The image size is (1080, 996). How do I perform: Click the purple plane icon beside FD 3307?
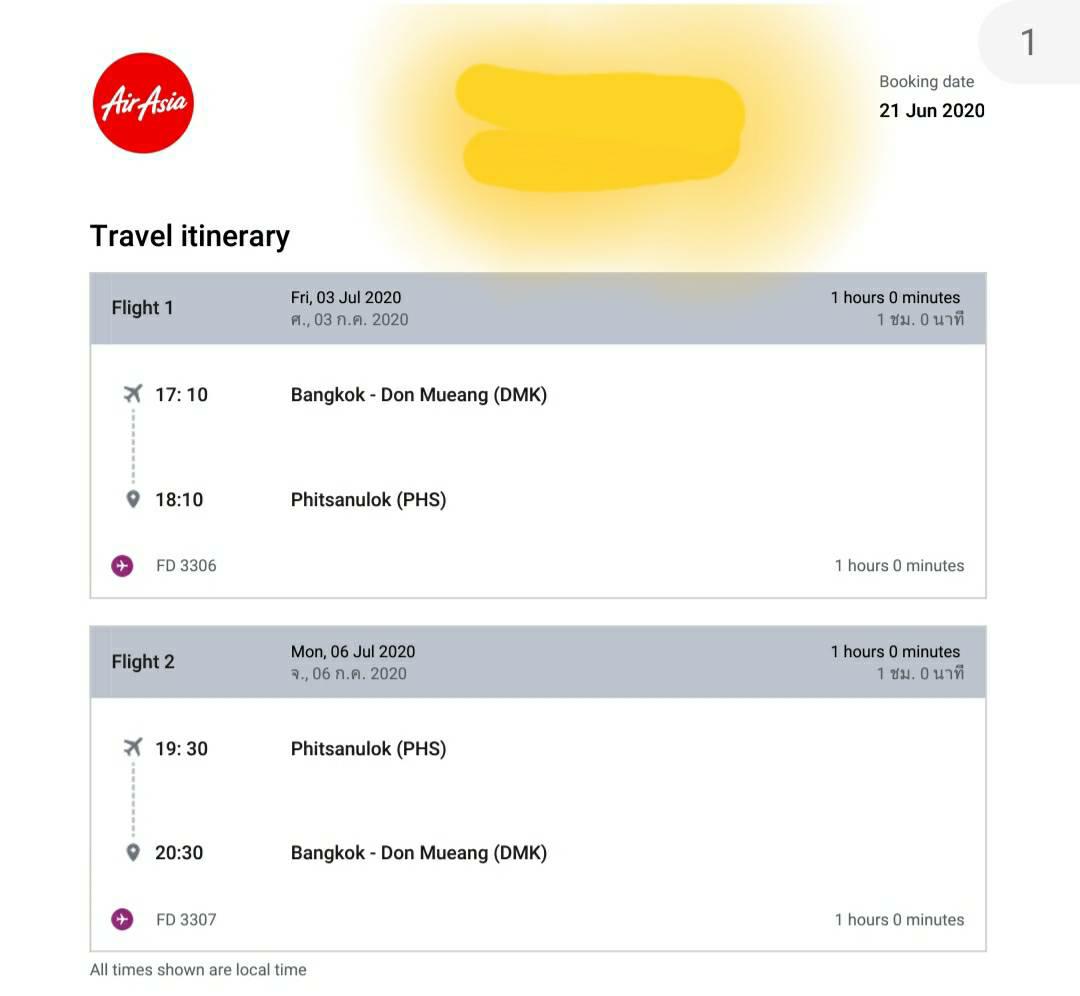(x=122, y=919)
